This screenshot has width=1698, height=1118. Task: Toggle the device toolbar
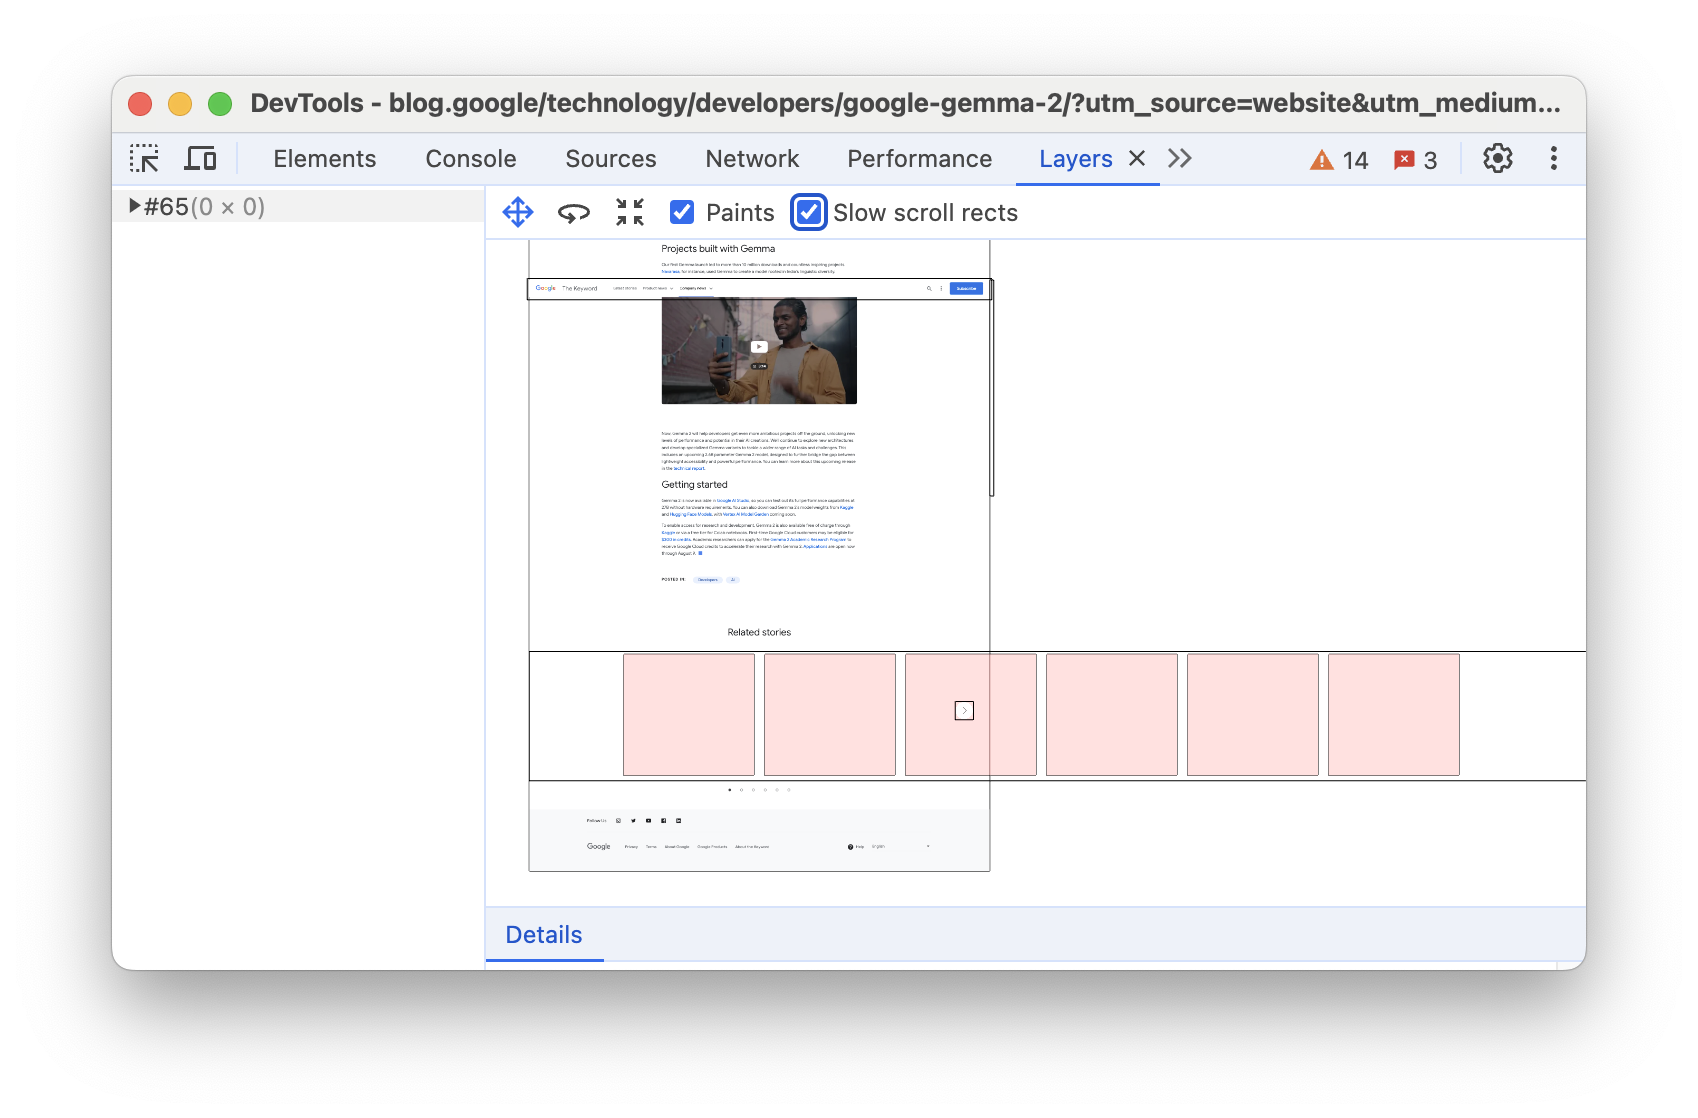point(200,159)
